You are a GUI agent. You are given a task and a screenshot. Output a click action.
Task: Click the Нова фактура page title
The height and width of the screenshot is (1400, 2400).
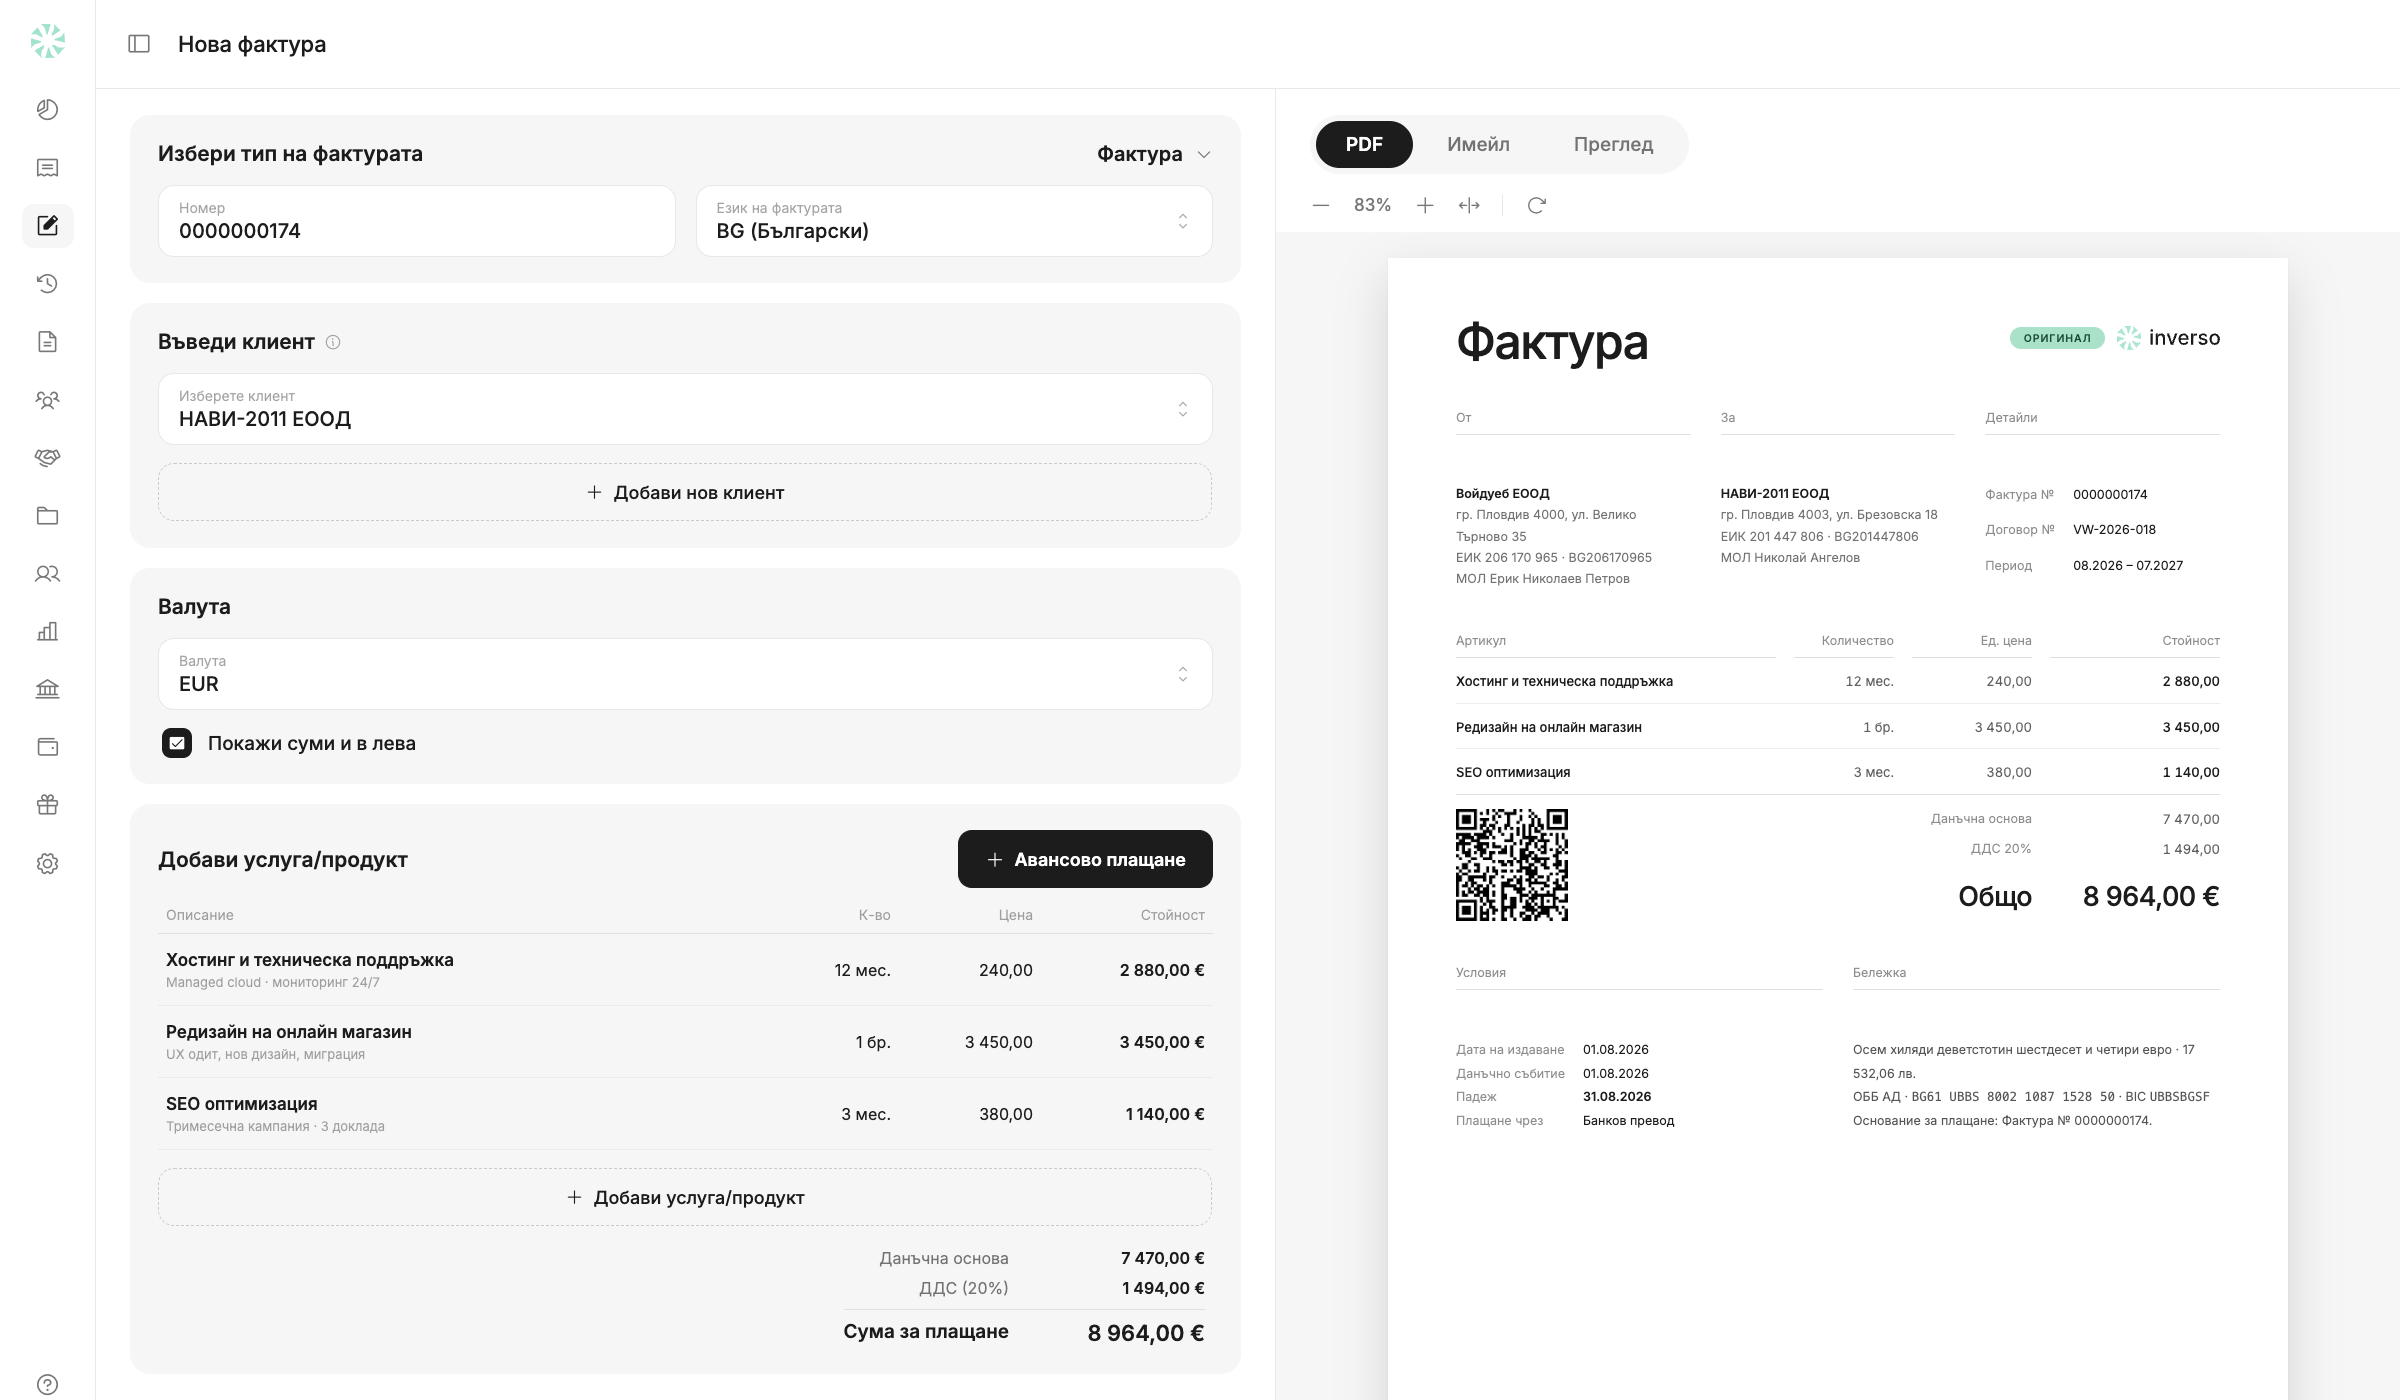pyautogui.click(x=252, y=44)
